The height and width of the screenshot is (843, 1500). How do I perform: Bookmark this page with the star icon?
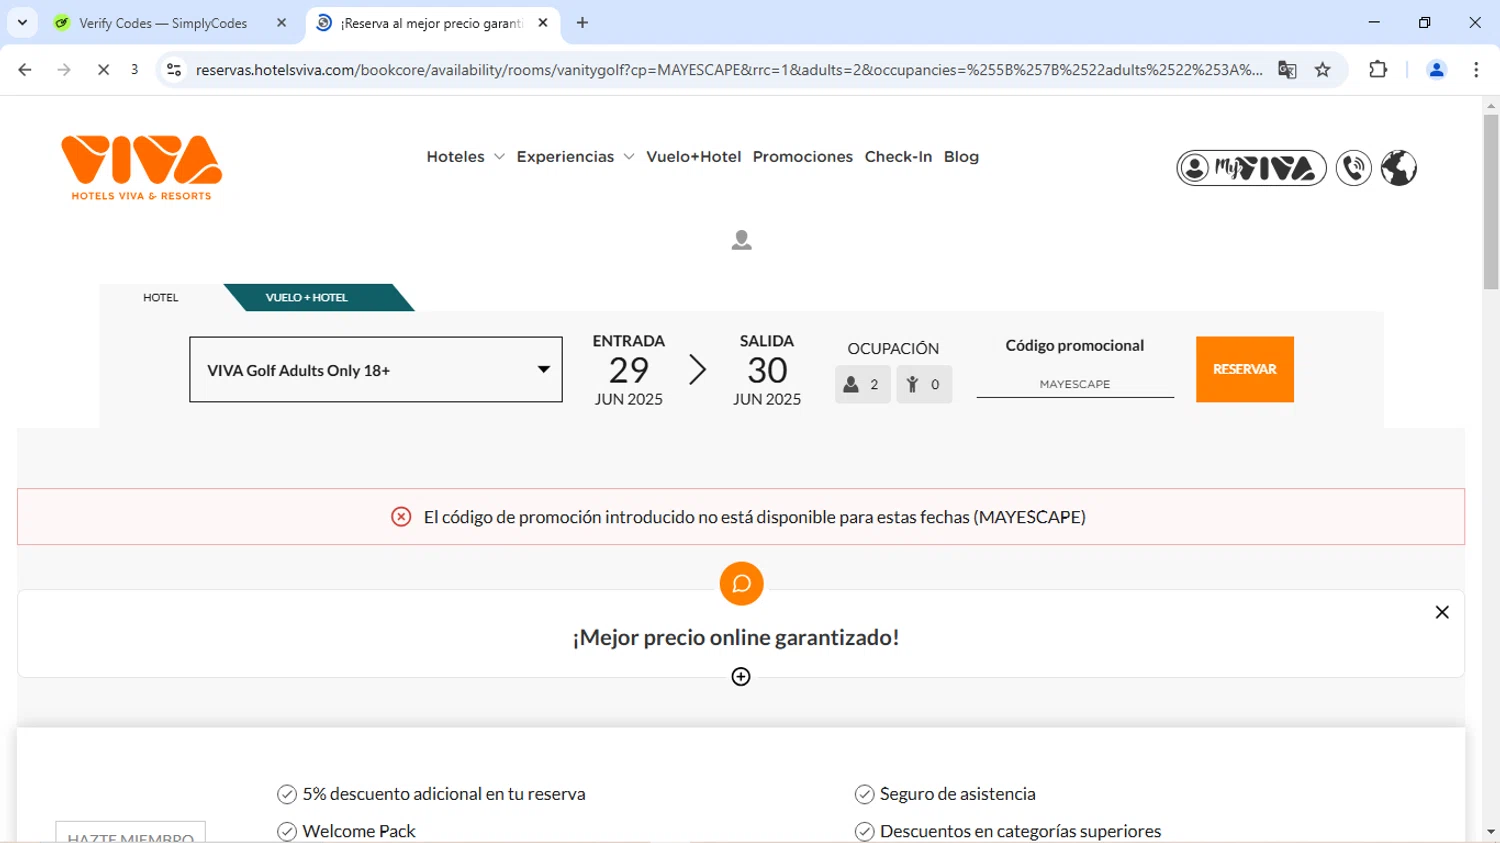tap(1323, 70)
